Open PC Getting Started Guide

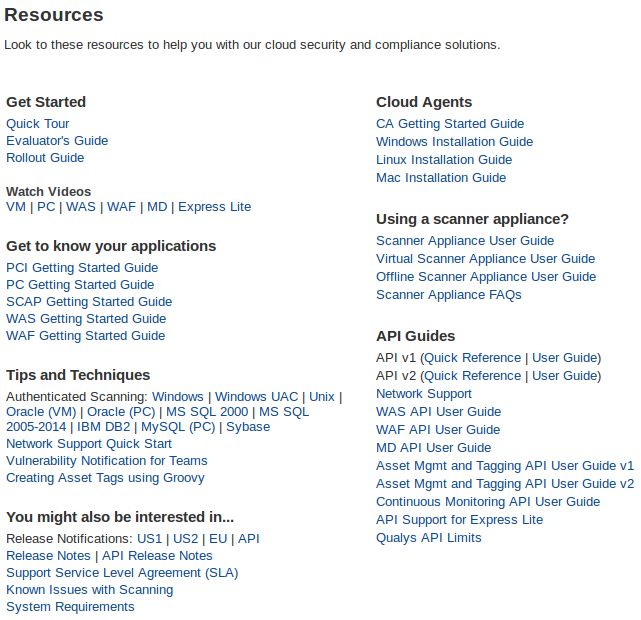click(80, 285)
